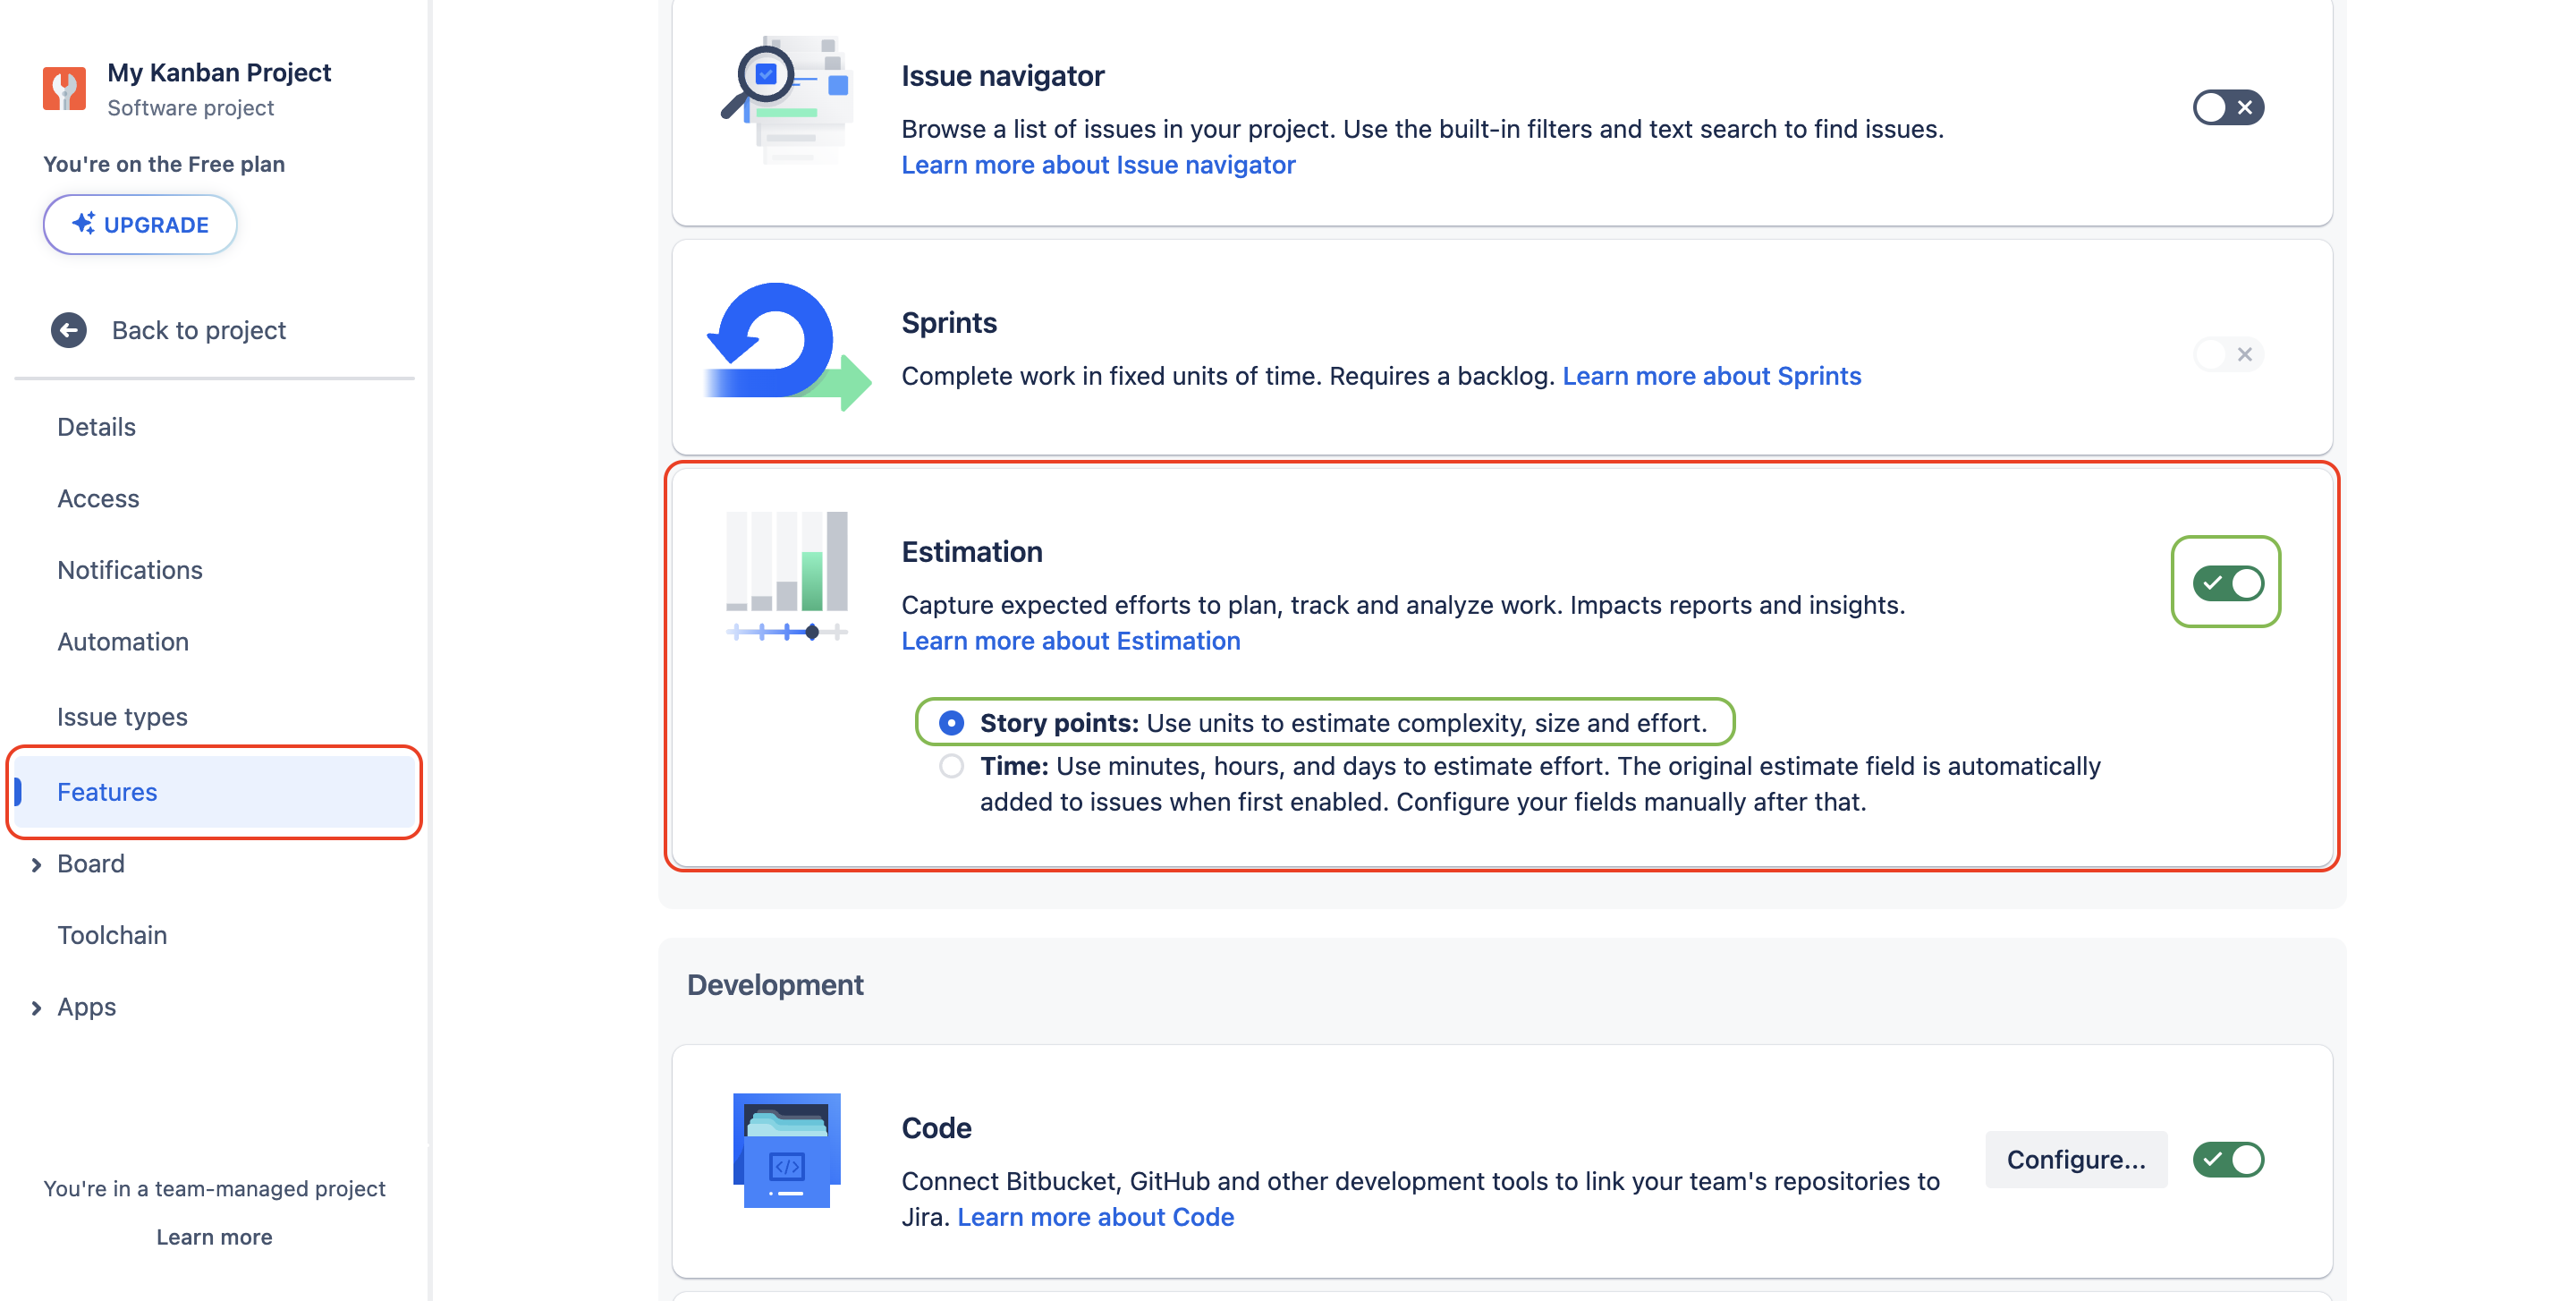Open Learn more about Estimation link

point(1070,640)
